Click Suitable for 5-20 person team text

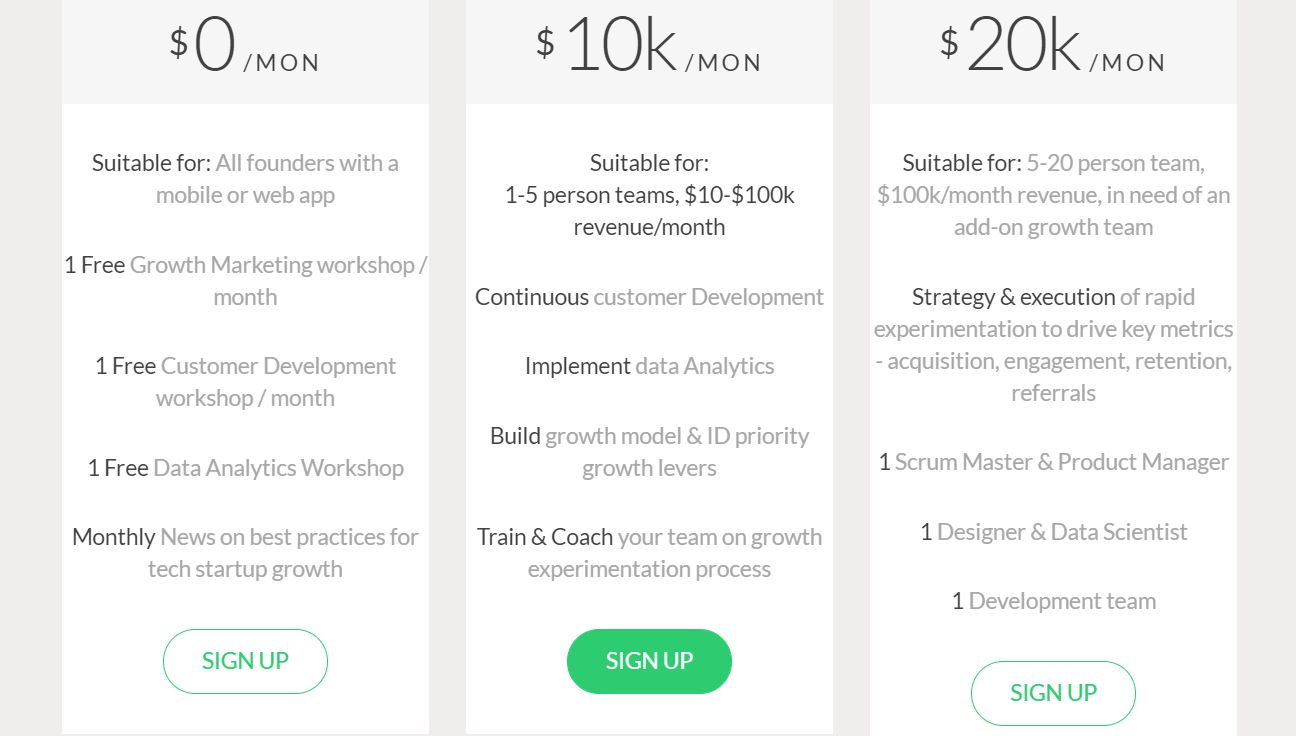pyautogui.click(x=1053, y=195)
